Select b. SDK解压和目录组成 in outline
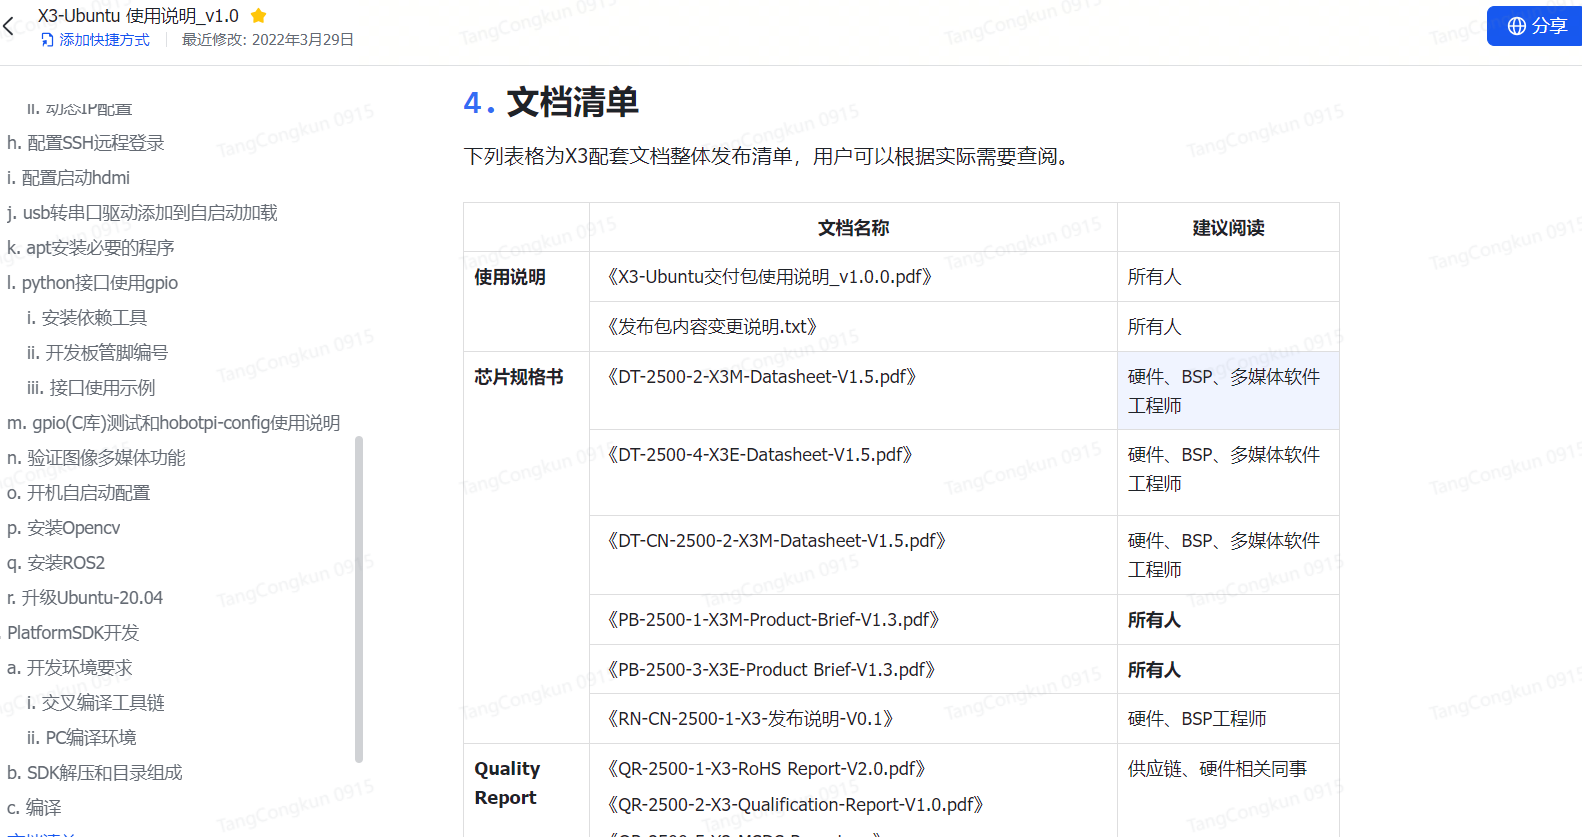 tap(95, 773)
